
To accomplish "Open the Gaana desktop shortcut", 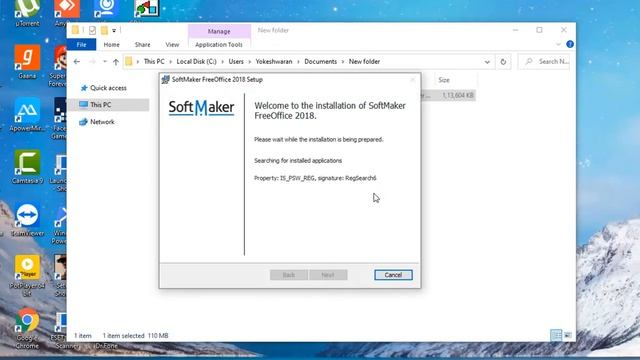I will (27, 62).
